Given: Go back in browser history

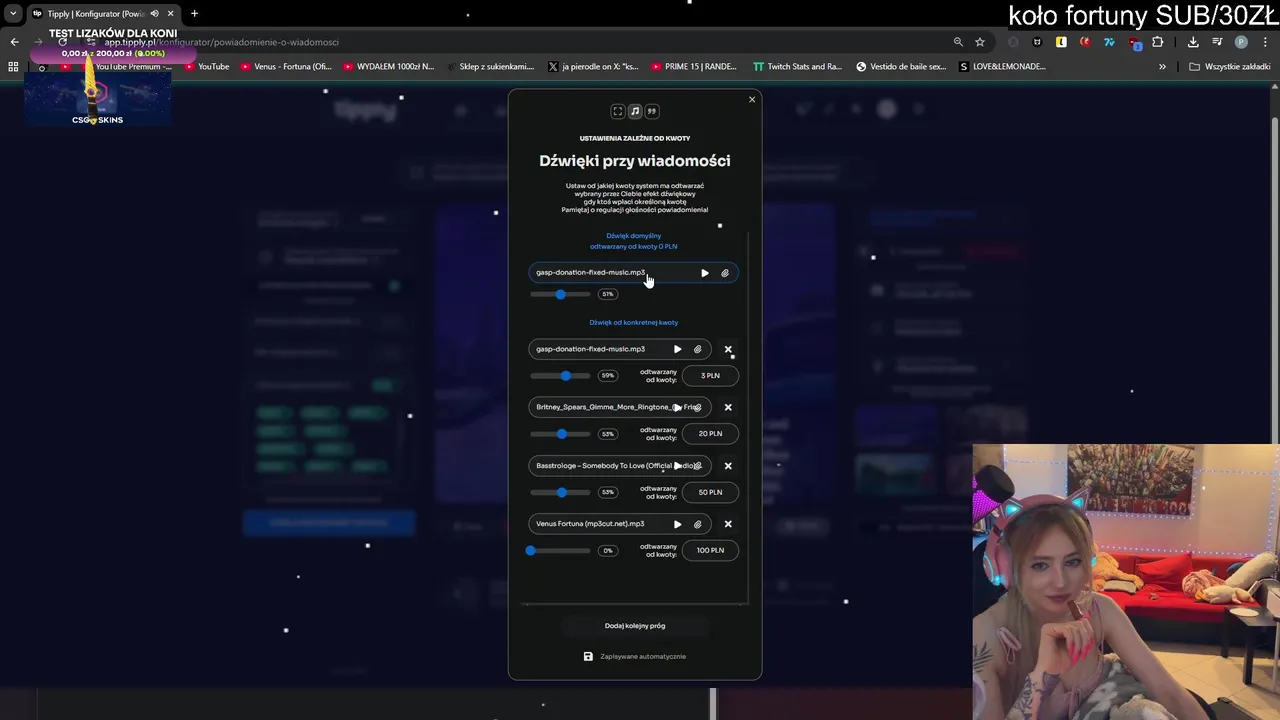Looking at the screenshot, I should 14,42.
